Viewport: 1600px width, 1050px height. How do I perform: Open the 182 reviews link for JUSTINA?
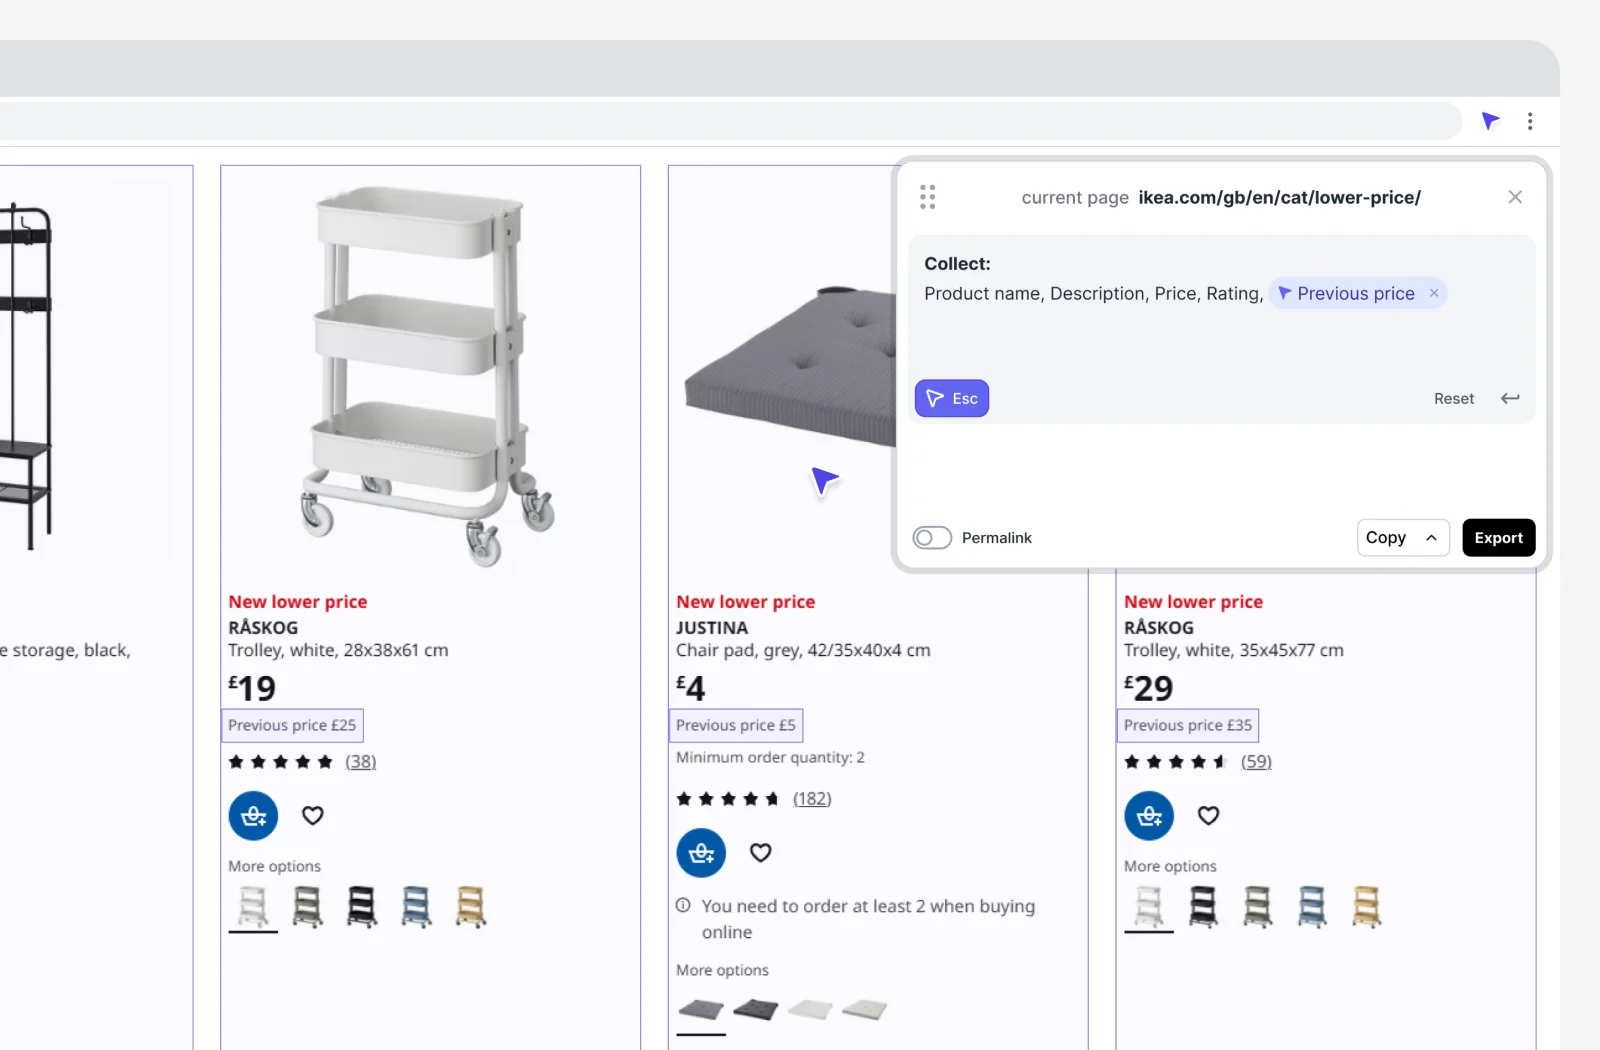tap(812, 799)
